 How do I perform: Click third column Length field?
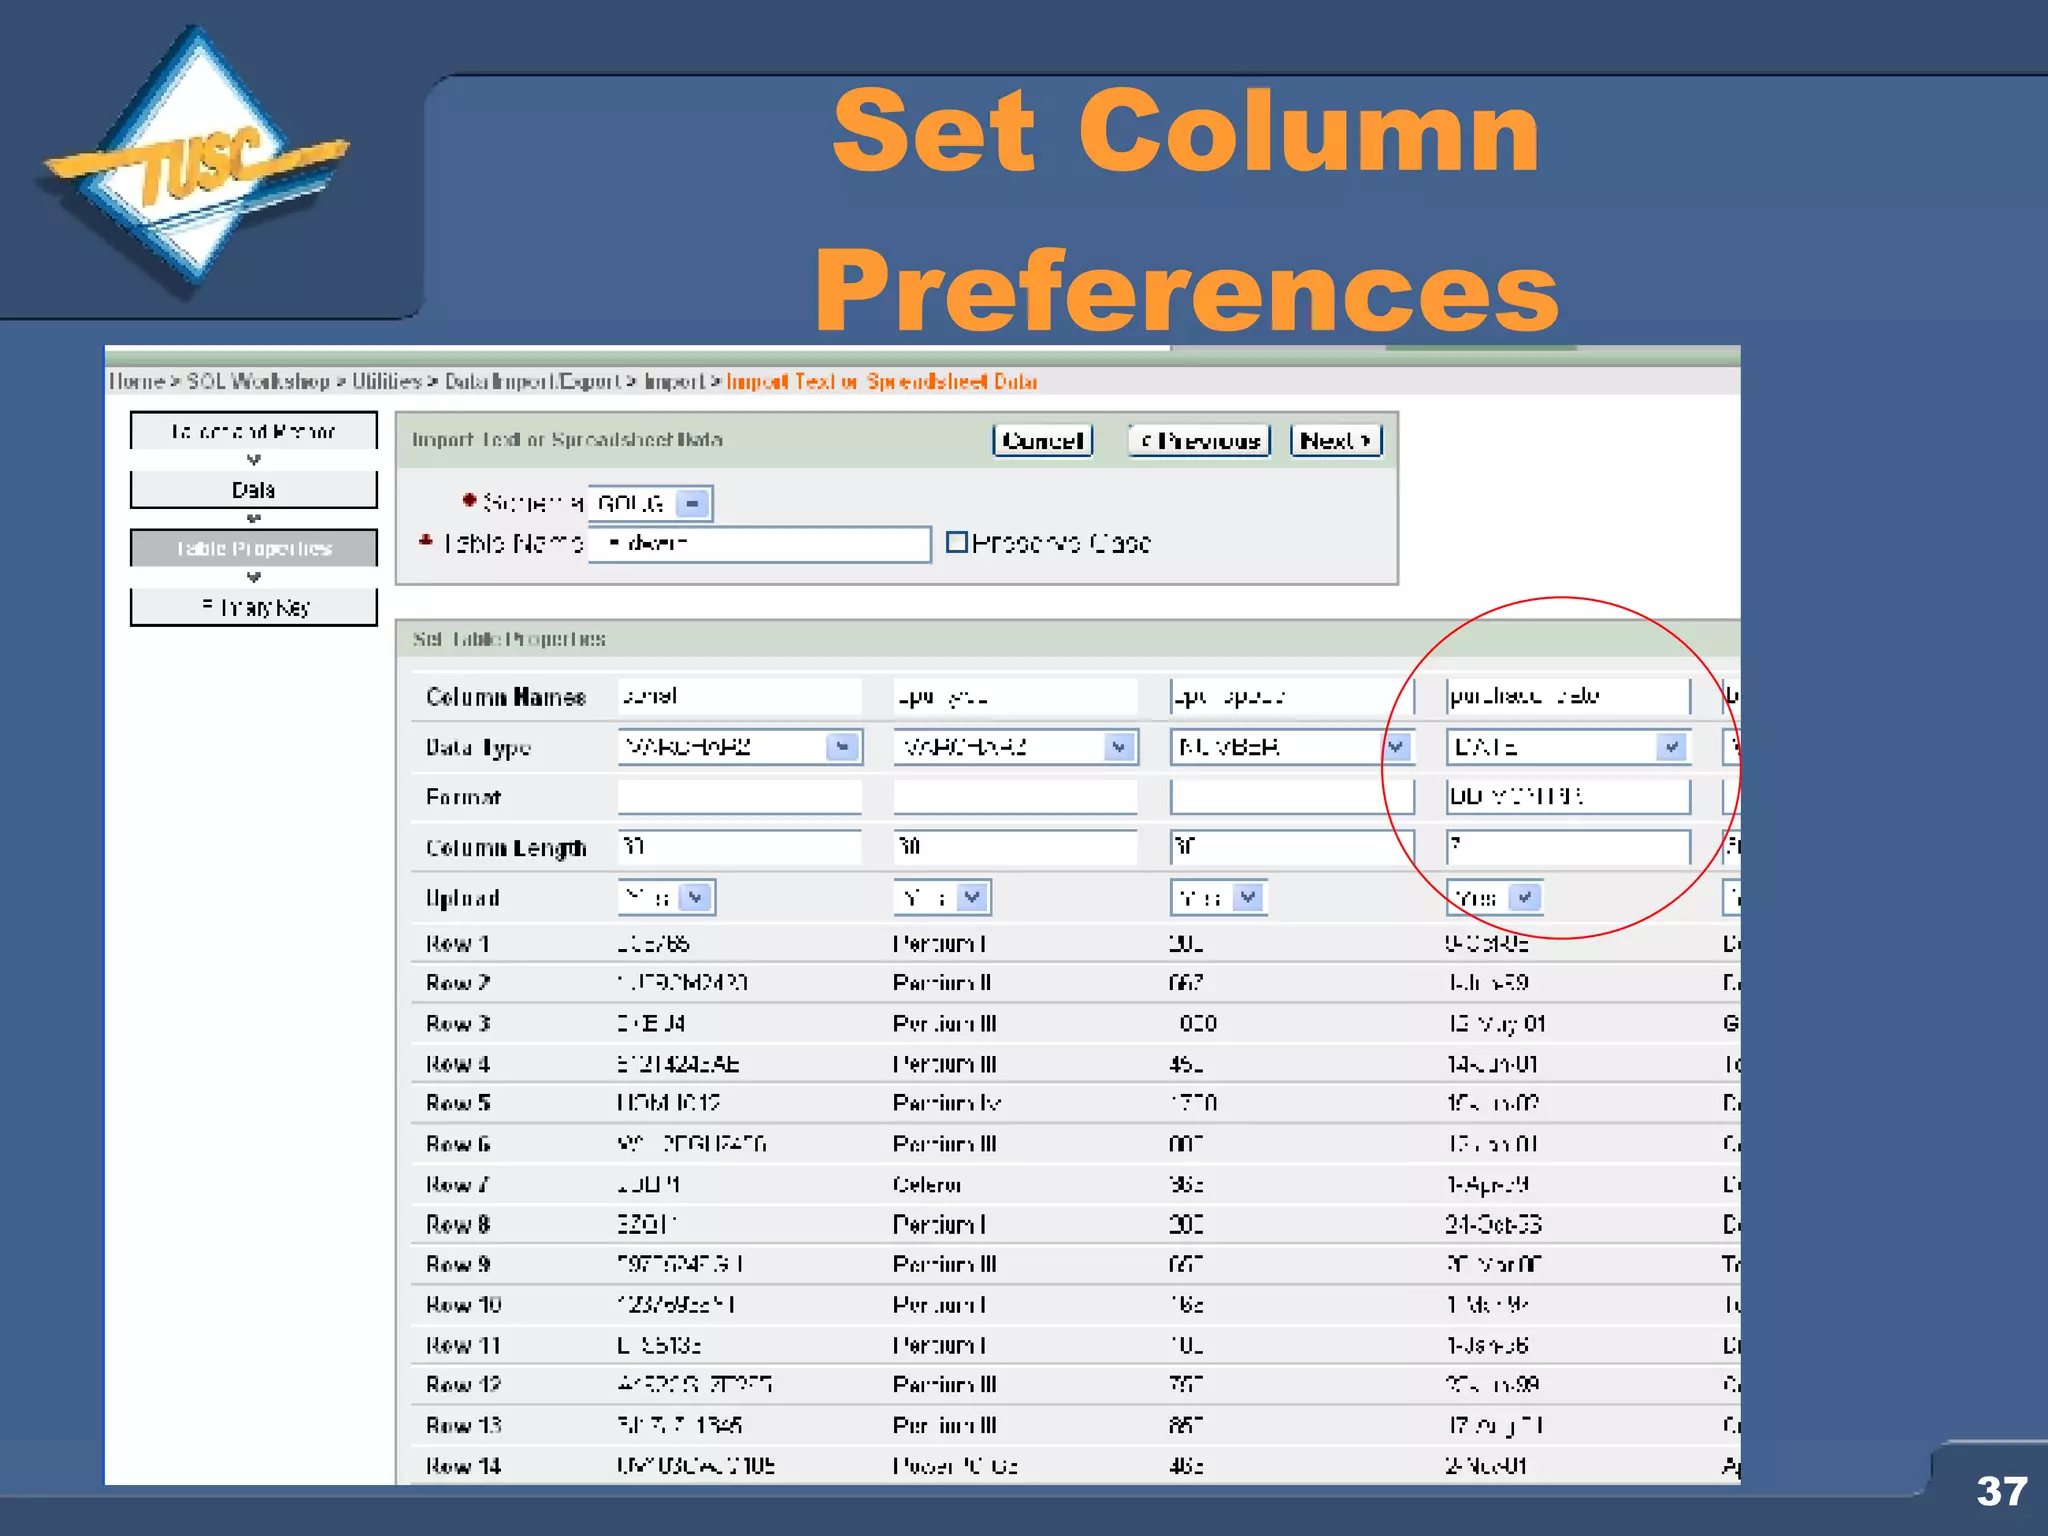point(1291,847)
